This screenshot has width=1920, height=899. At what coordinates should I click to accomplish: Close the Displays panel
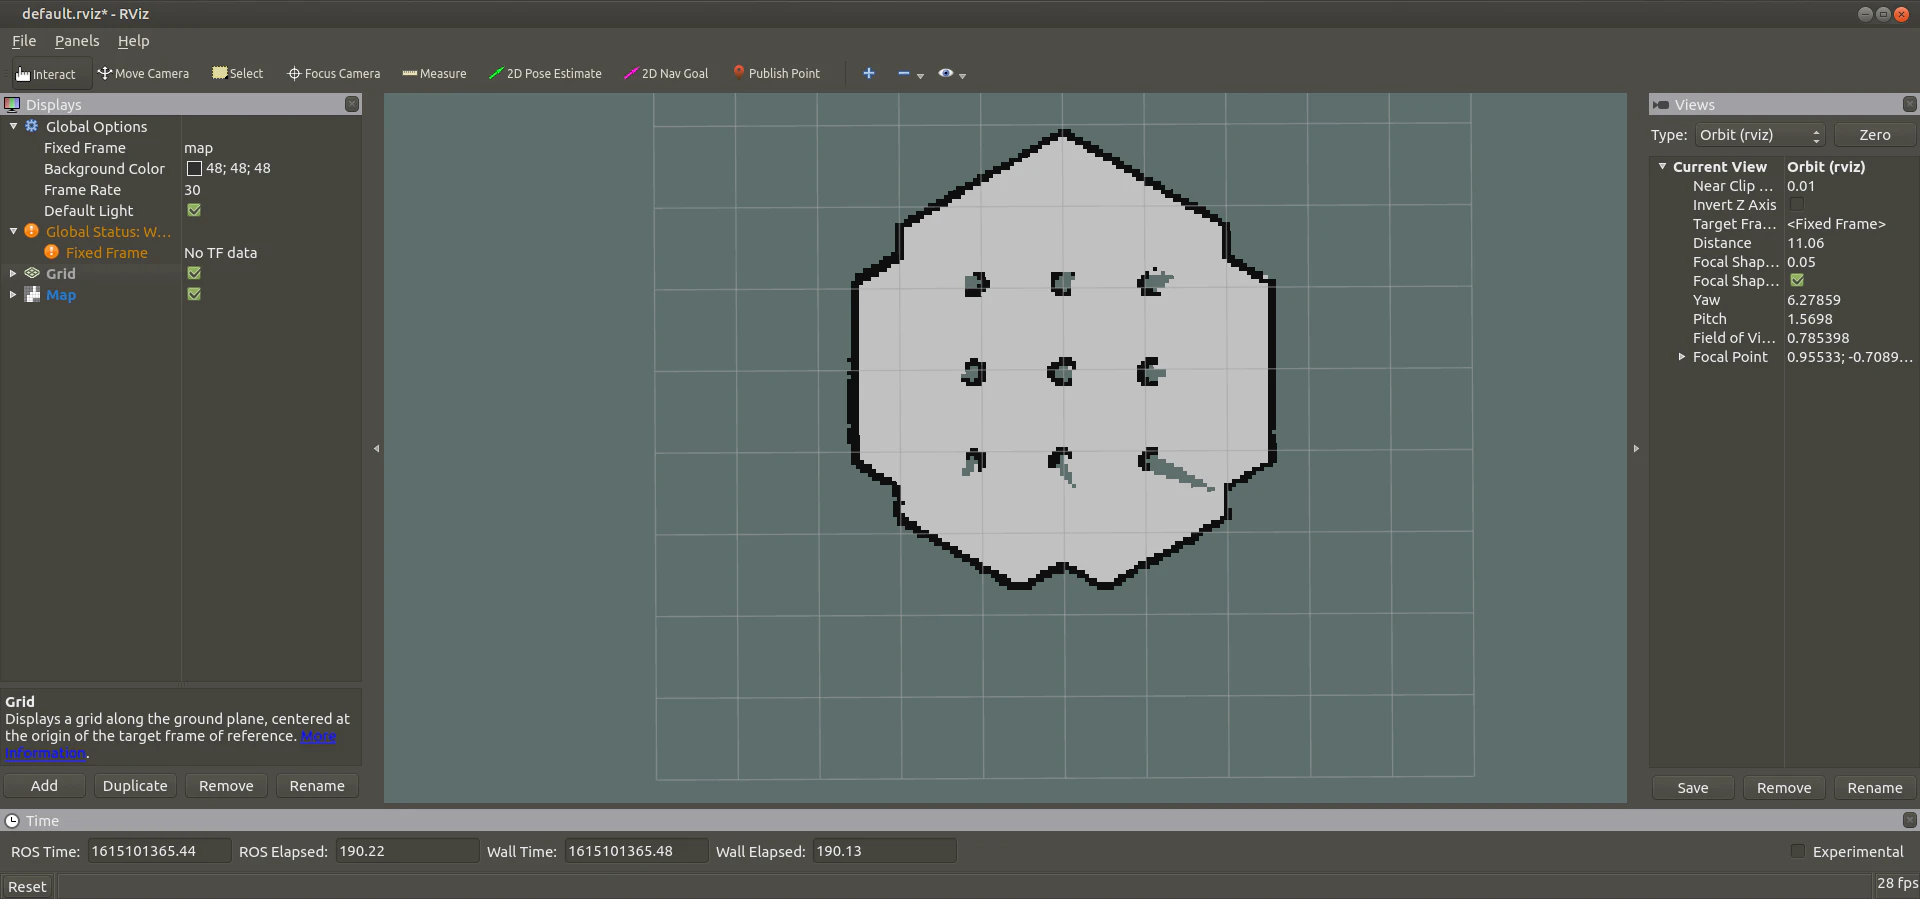[352, 104]
